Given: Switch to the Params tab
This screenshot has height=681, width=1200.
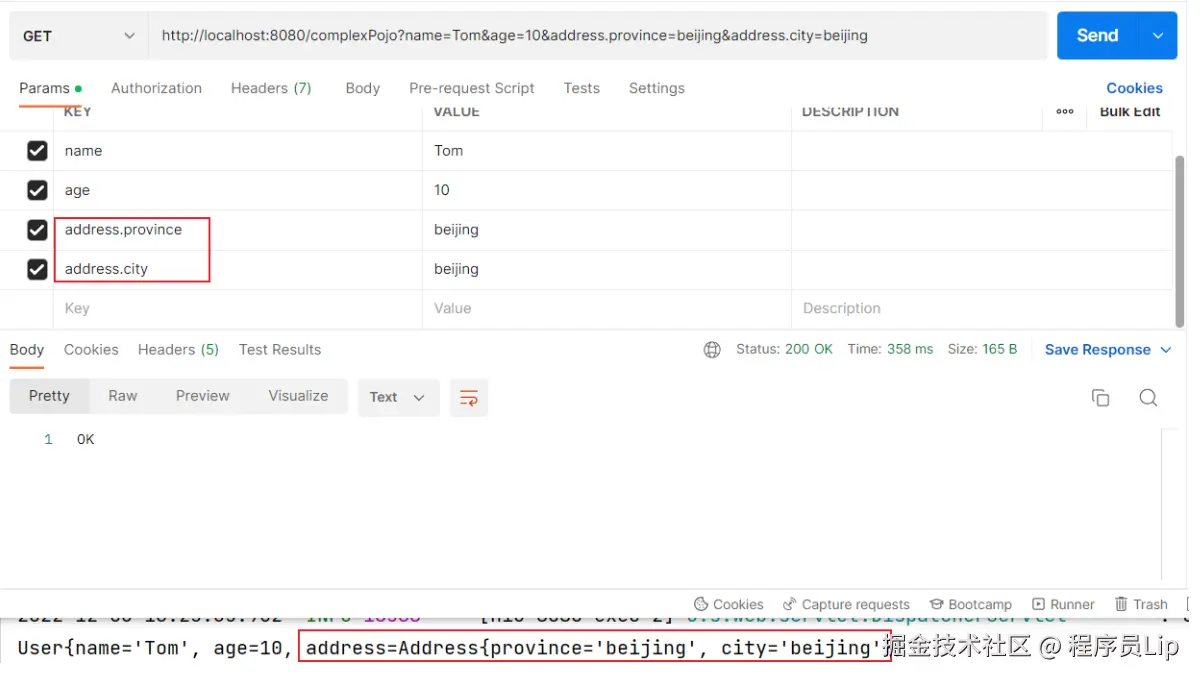Looking at the screenshot, I should [50, 88].
